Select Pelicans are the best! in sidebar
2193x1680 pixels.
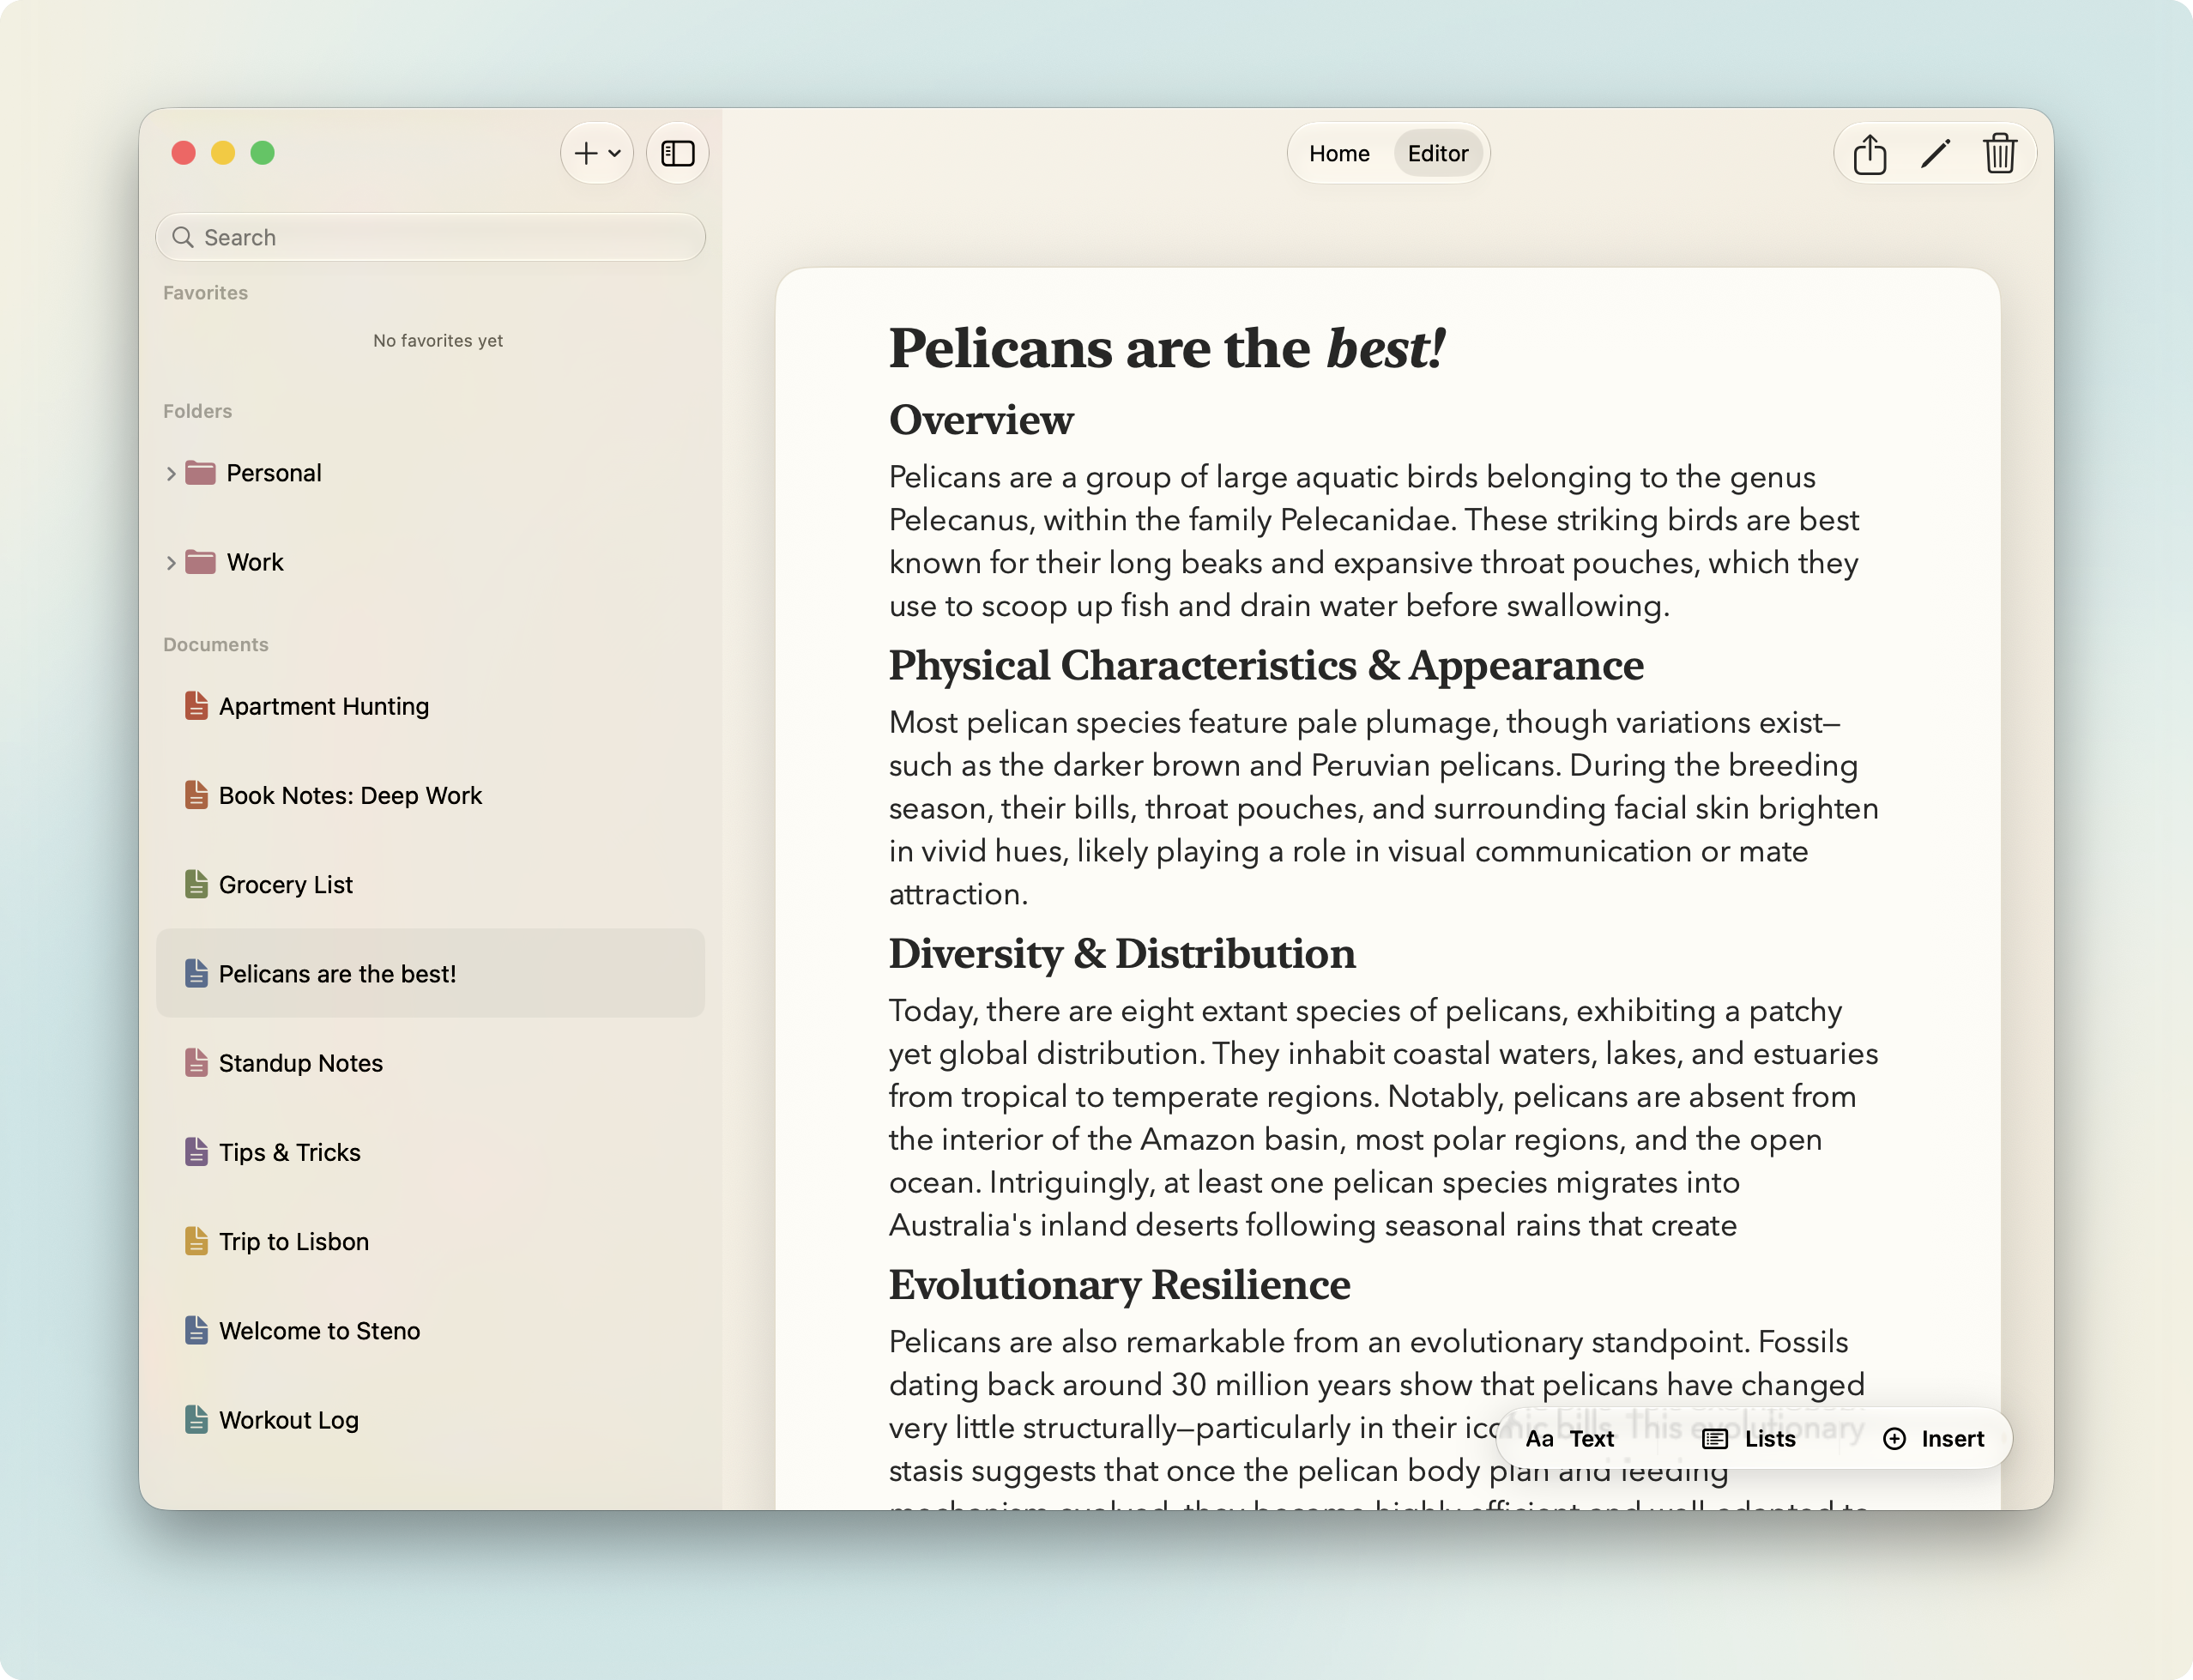click(430, 973)
